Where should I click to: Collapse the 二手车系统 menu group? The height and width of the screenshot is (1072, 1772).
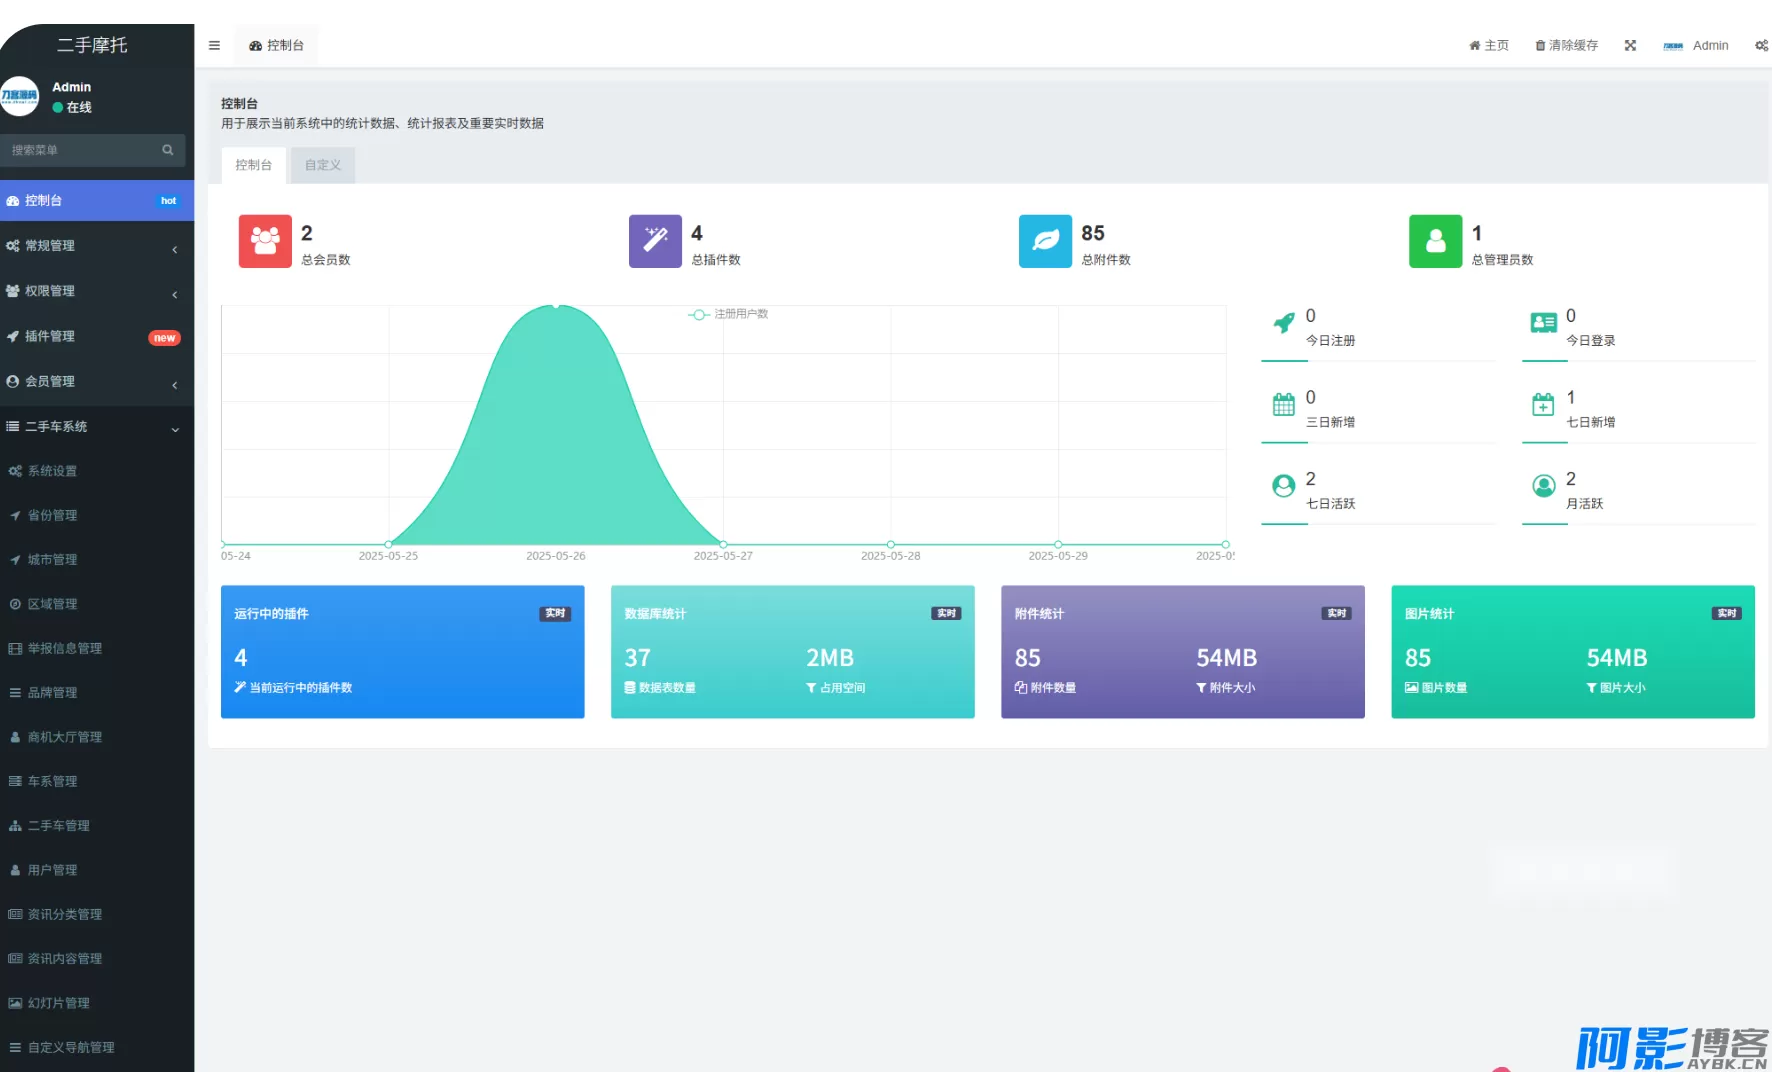click(96, 427)
